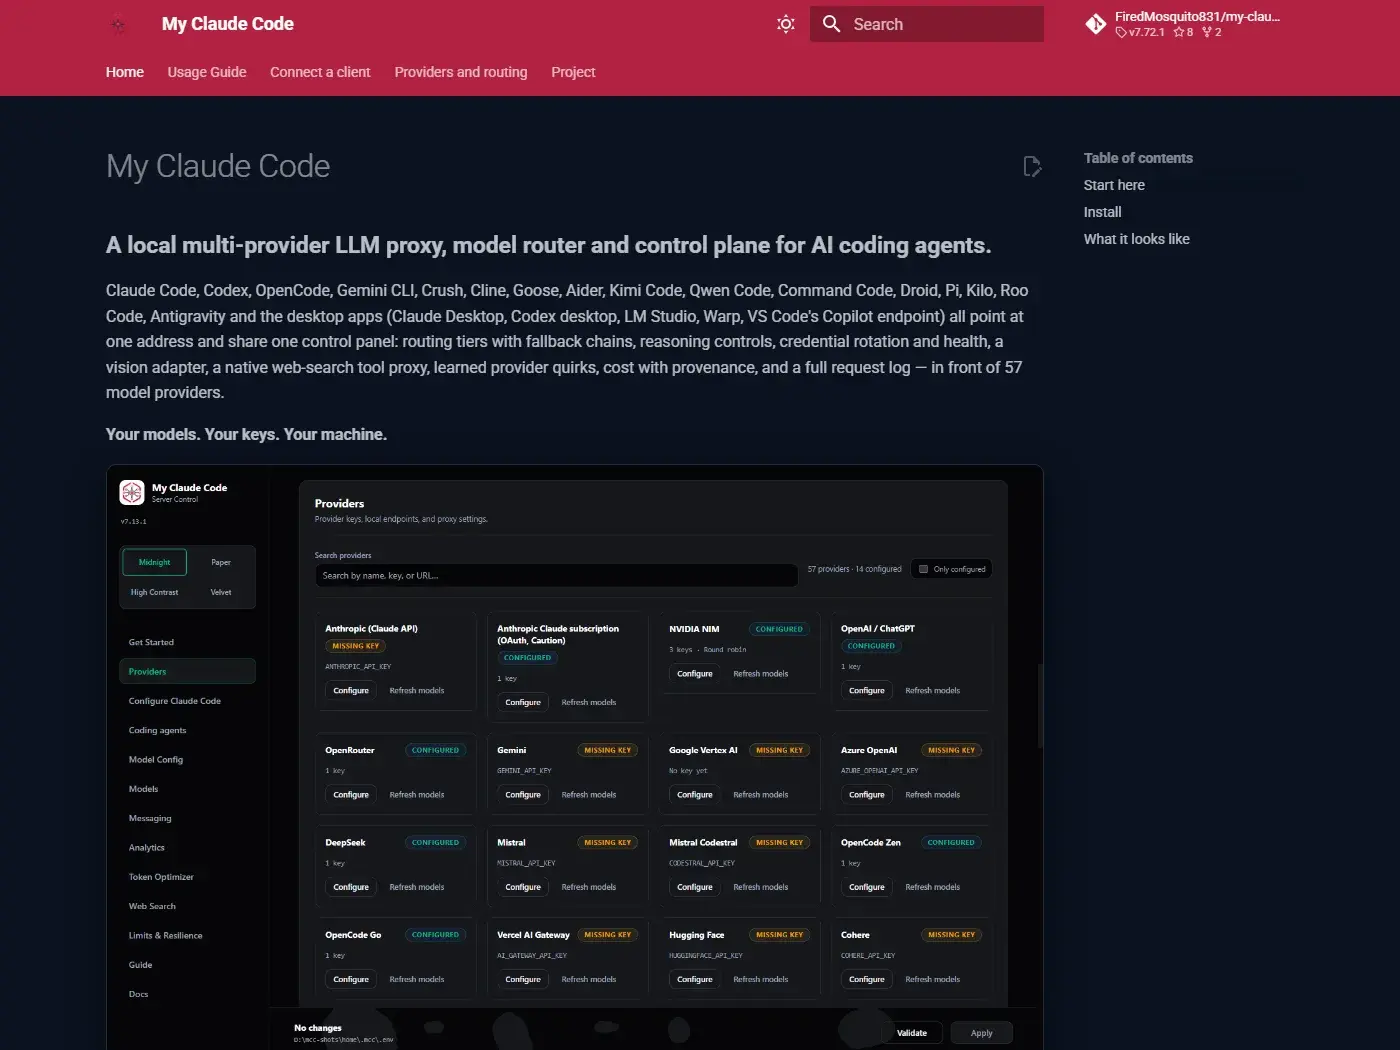Click the git repository diamond icon
Screen dimensions: 1400x1050
coord(1096,24)
